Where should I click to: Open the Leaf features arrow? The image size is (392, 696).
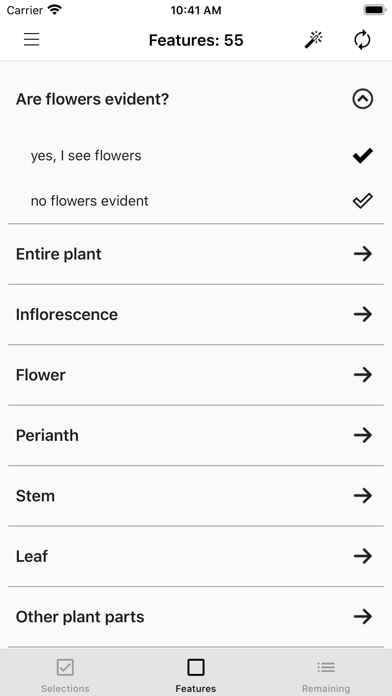pyautogui.click(x=363, y=556)
